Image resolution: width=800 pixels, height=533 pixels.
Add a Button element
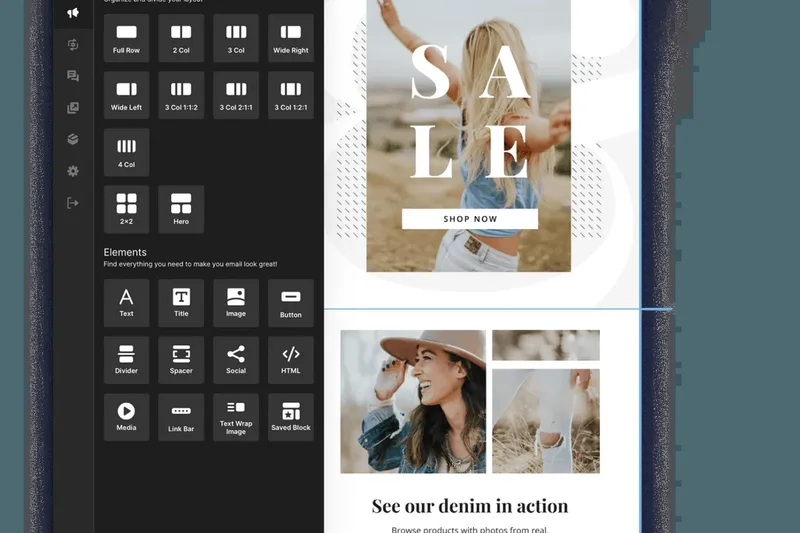(x=291, y=303)
